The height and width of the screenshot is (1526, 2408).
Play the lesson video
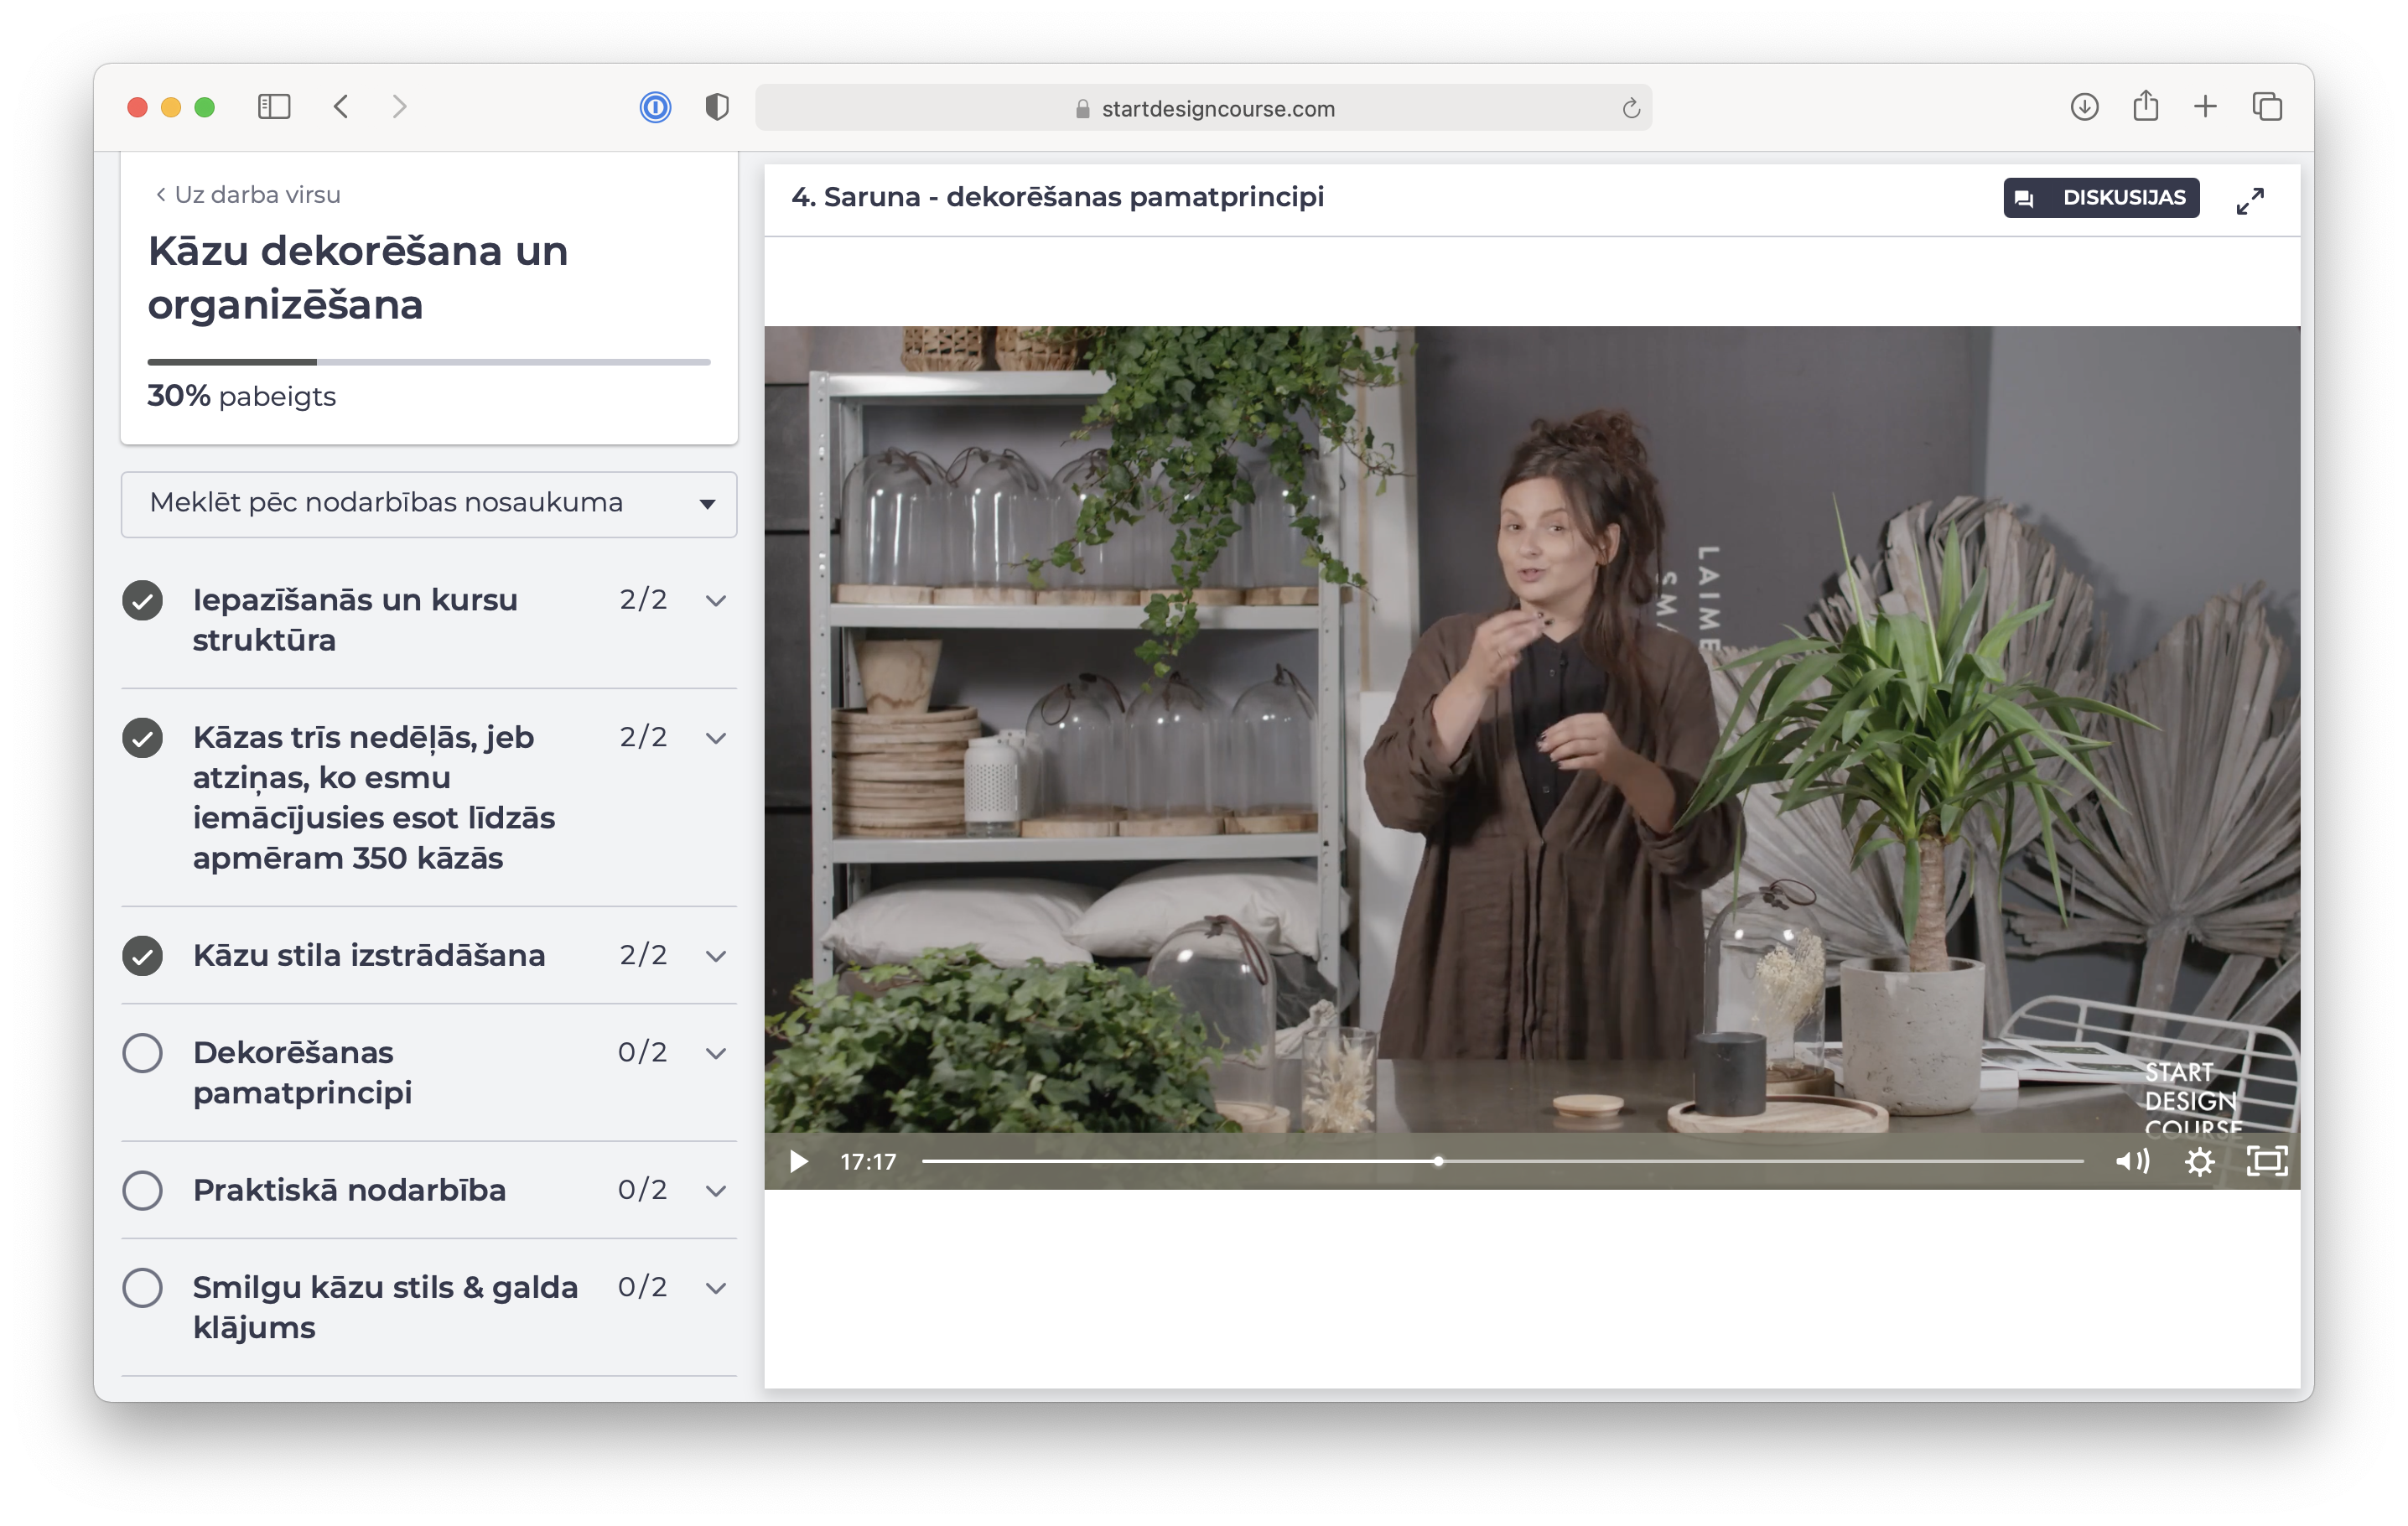click(798, 1161)
